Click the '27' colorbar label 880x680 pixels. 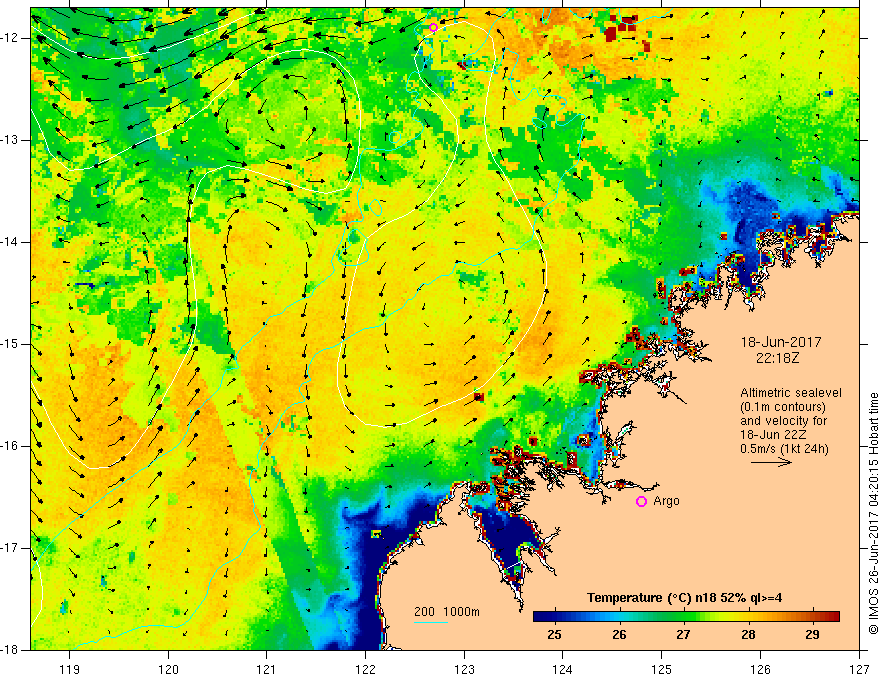683,635
